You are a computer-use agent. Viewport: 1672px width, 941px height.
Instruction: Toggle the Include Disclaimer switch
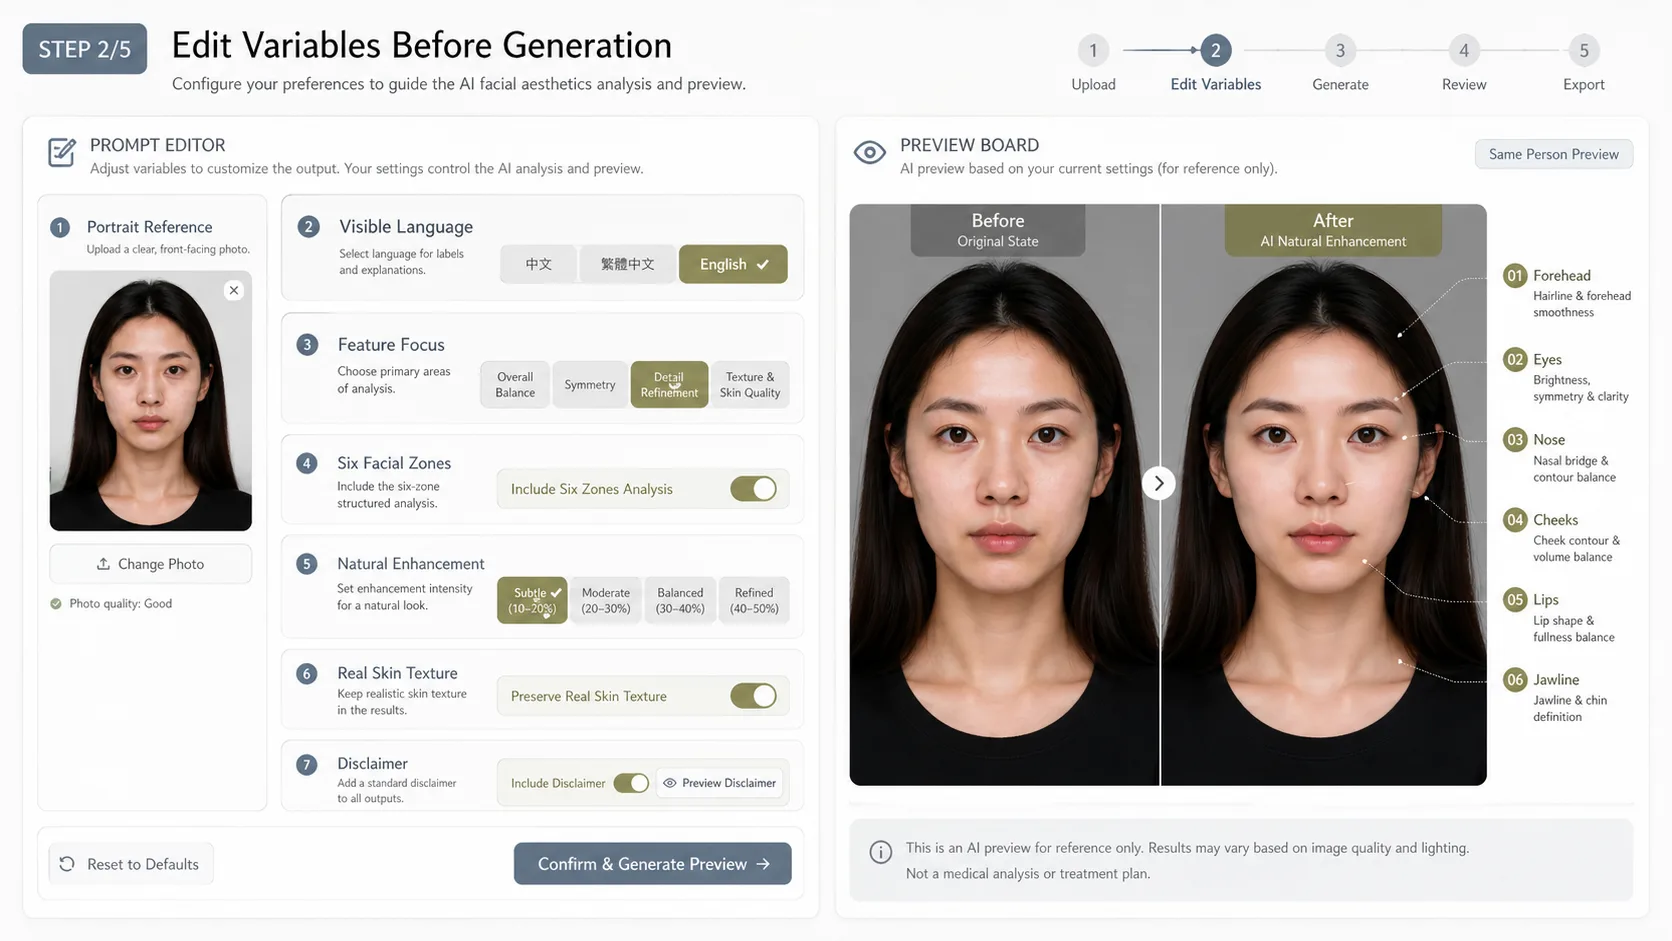(631, 783)
